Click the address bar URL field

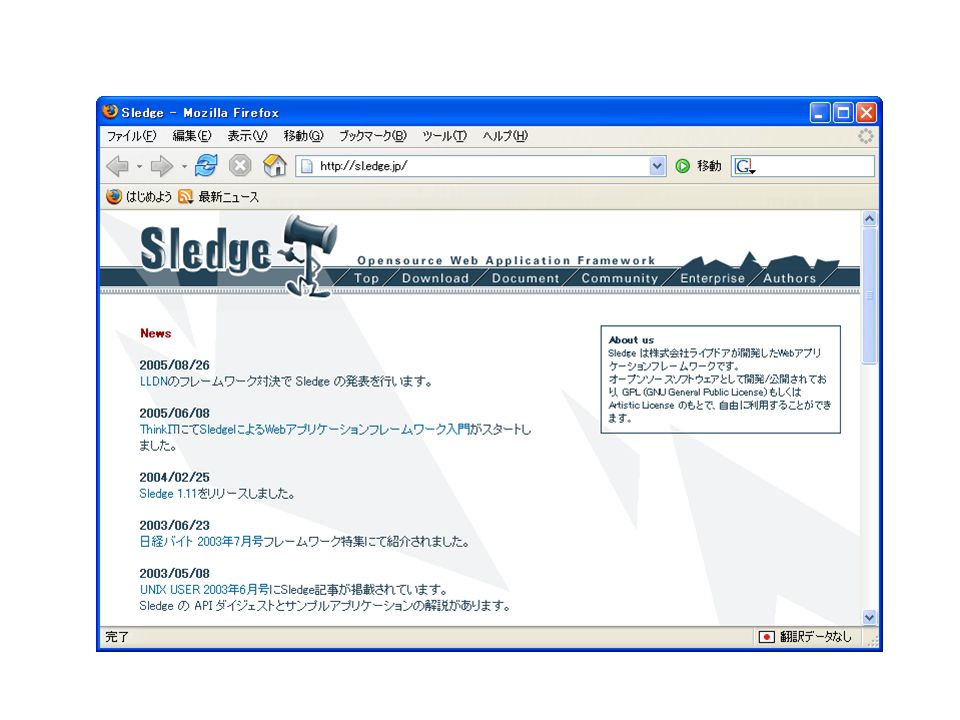pyautogui.click(x=481, y=166)
